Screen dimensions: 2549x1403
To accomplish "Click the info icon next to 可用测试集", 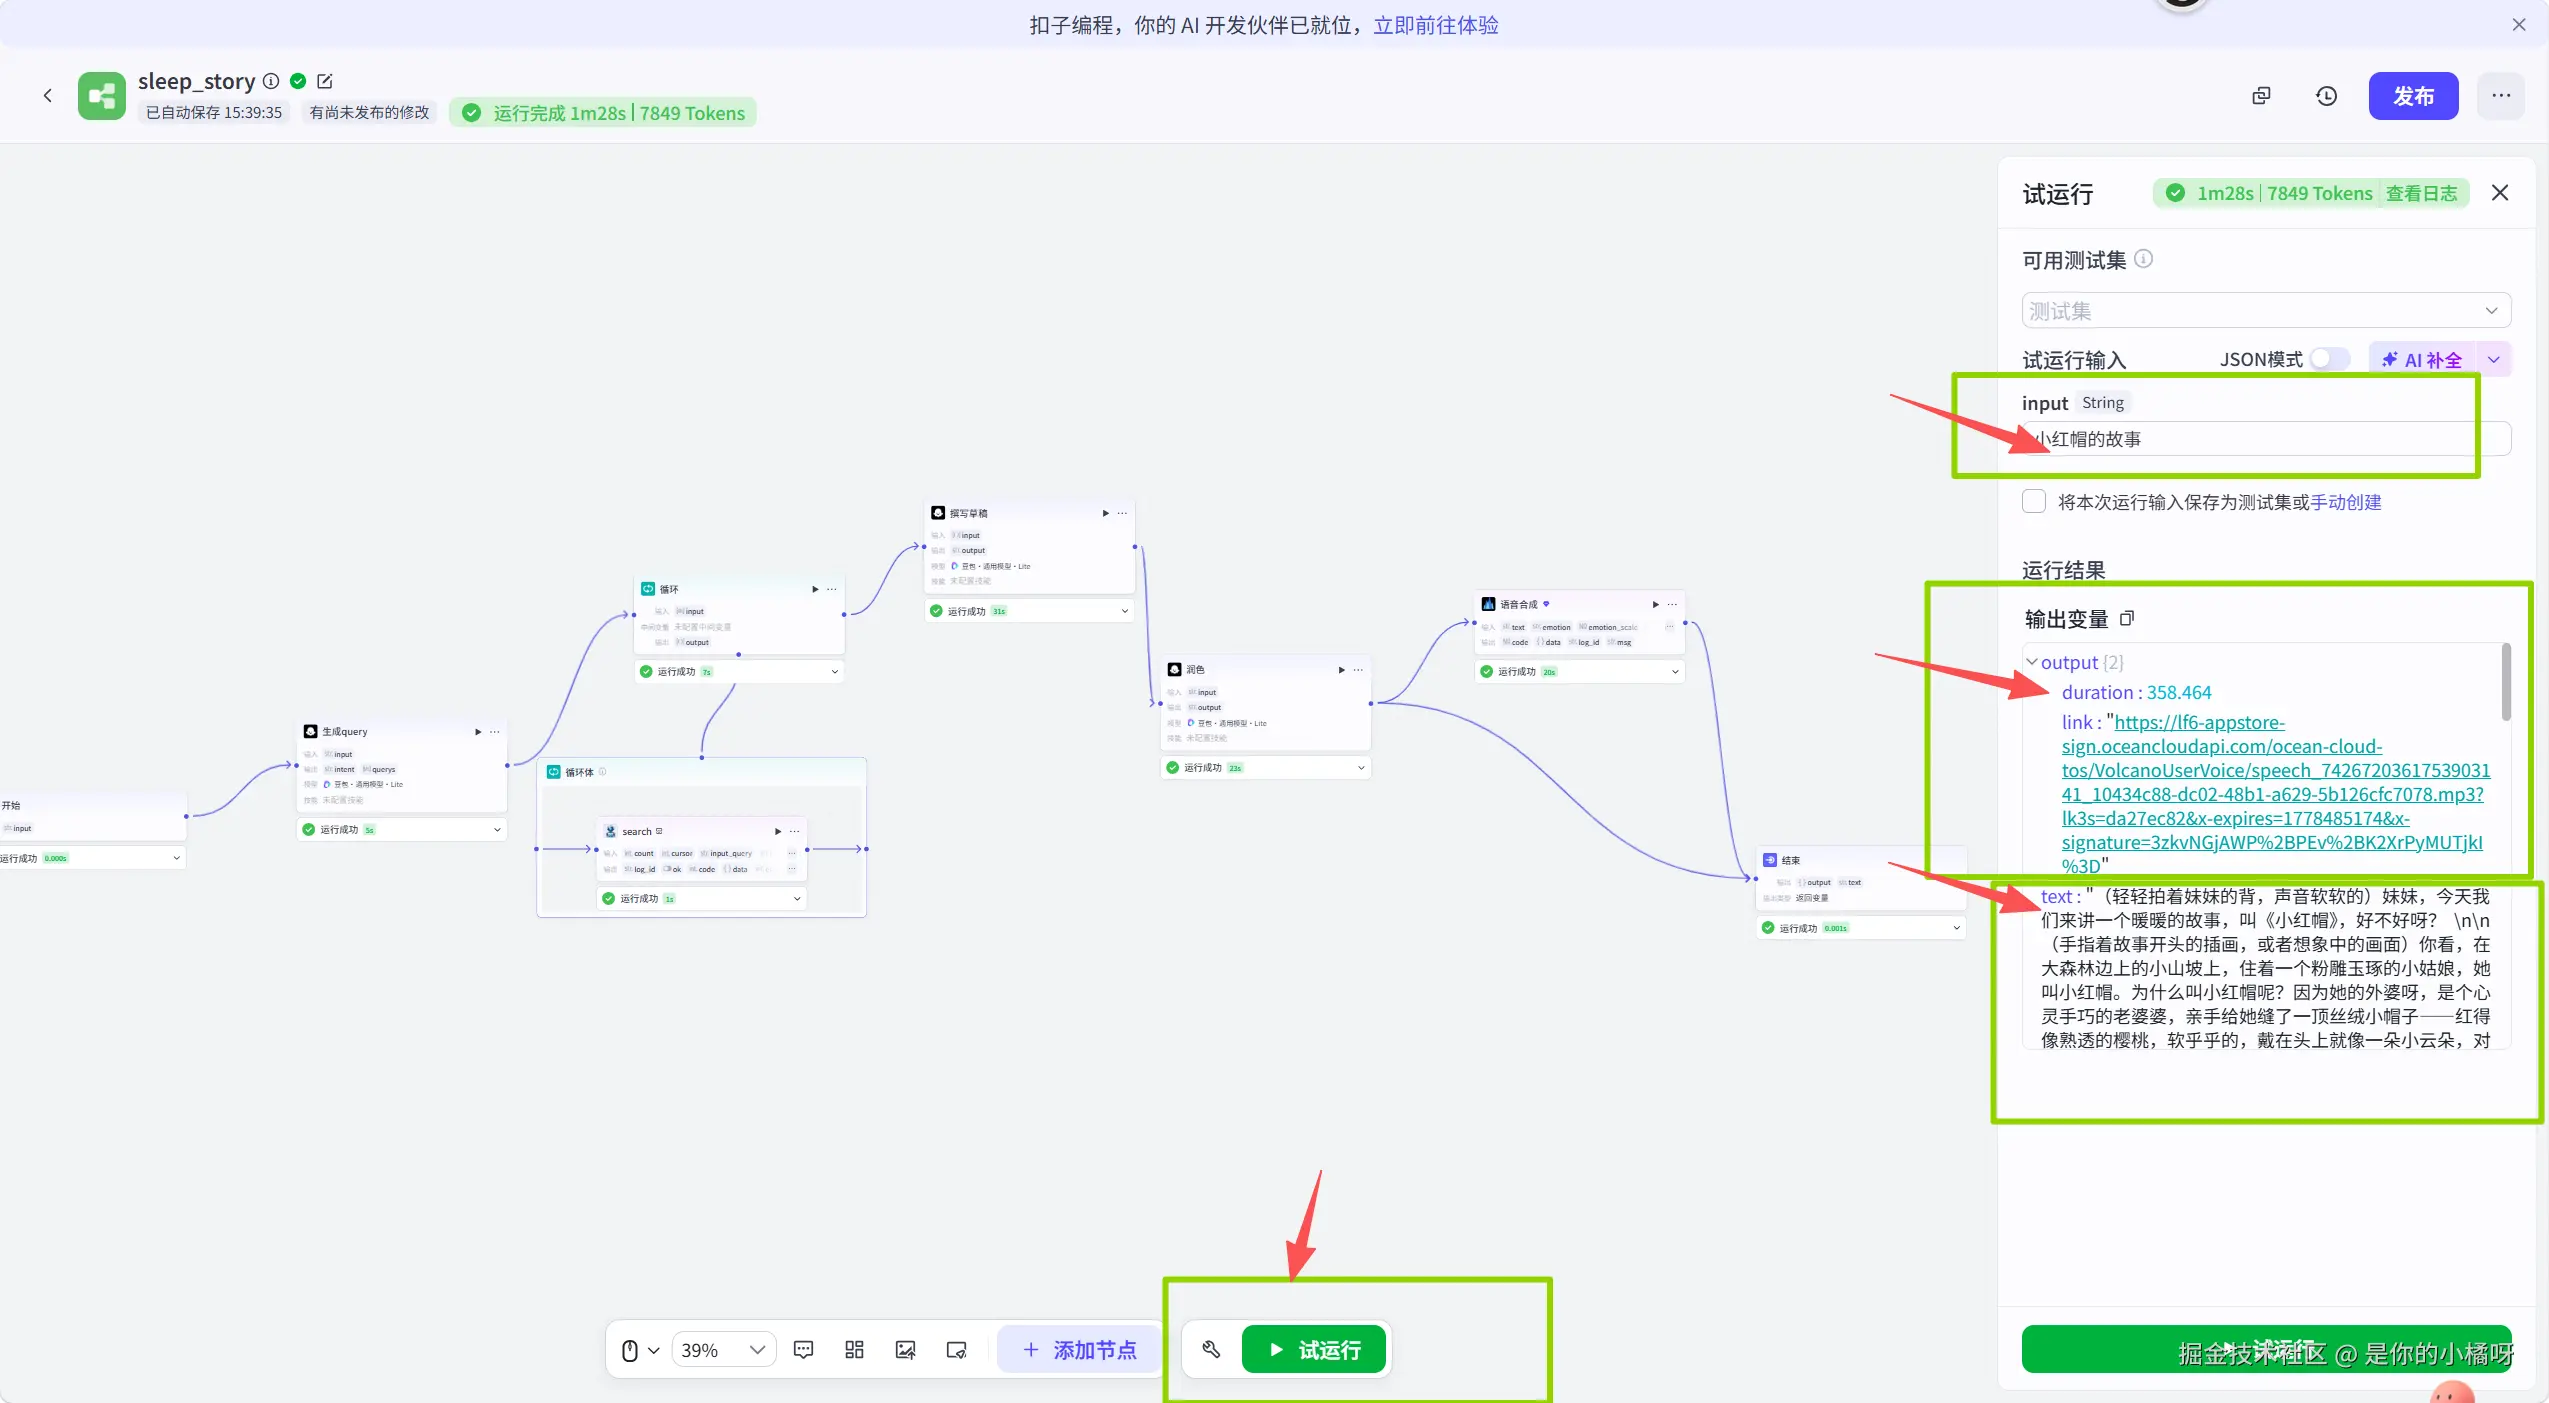I will (2144, 259).
